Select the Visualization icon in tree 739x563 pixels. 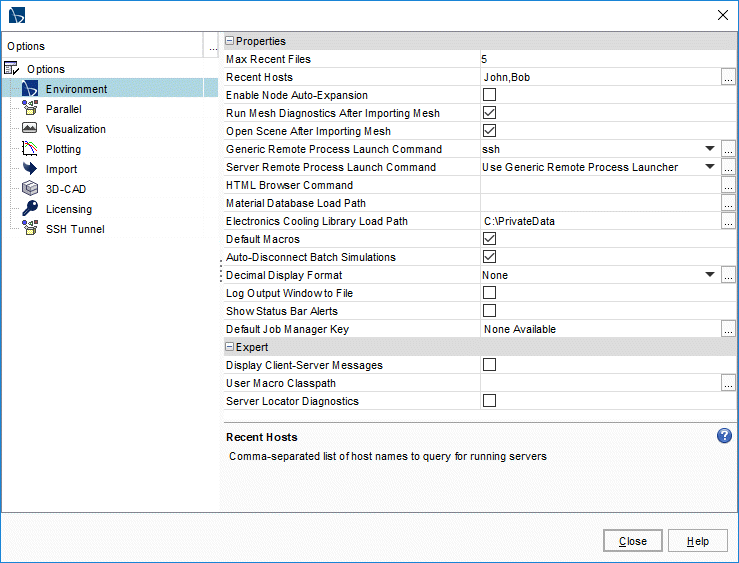coord(29,129)
